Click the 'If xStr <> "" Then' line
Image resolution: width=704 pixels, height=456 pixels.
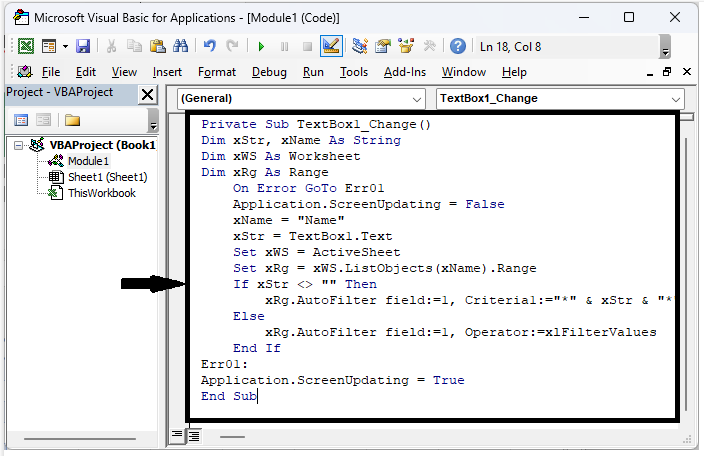coord(304,284)
